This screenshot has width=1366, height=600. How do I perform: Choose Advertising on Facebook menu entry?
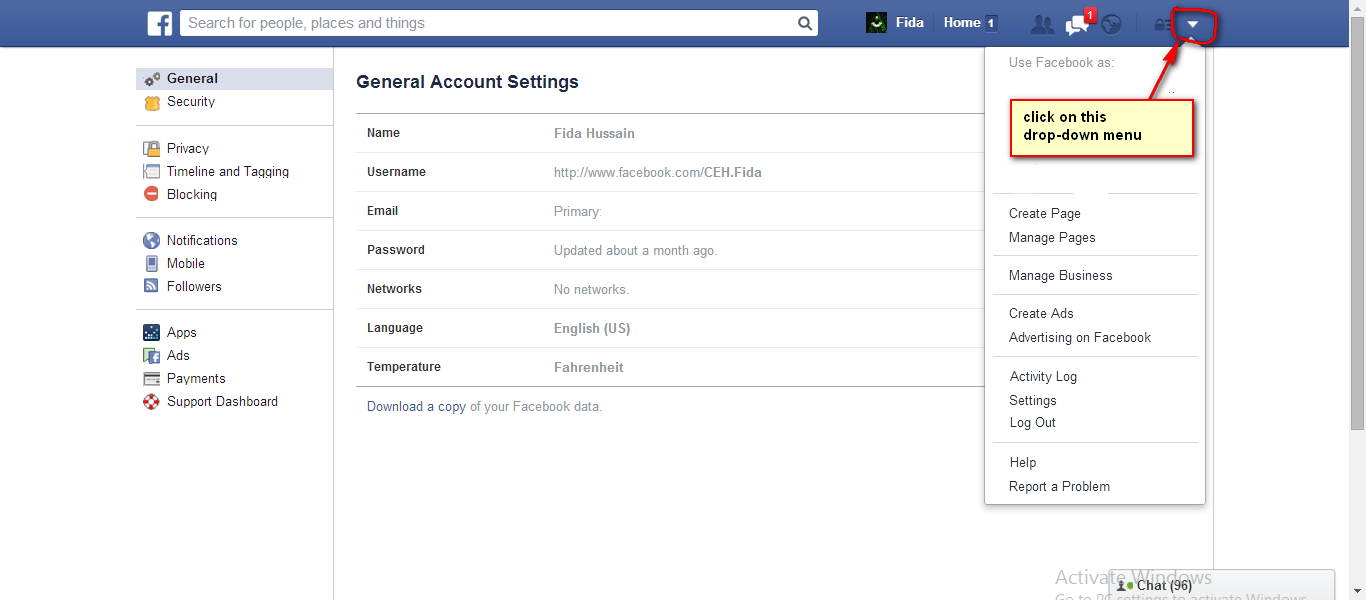point(1080,337)
